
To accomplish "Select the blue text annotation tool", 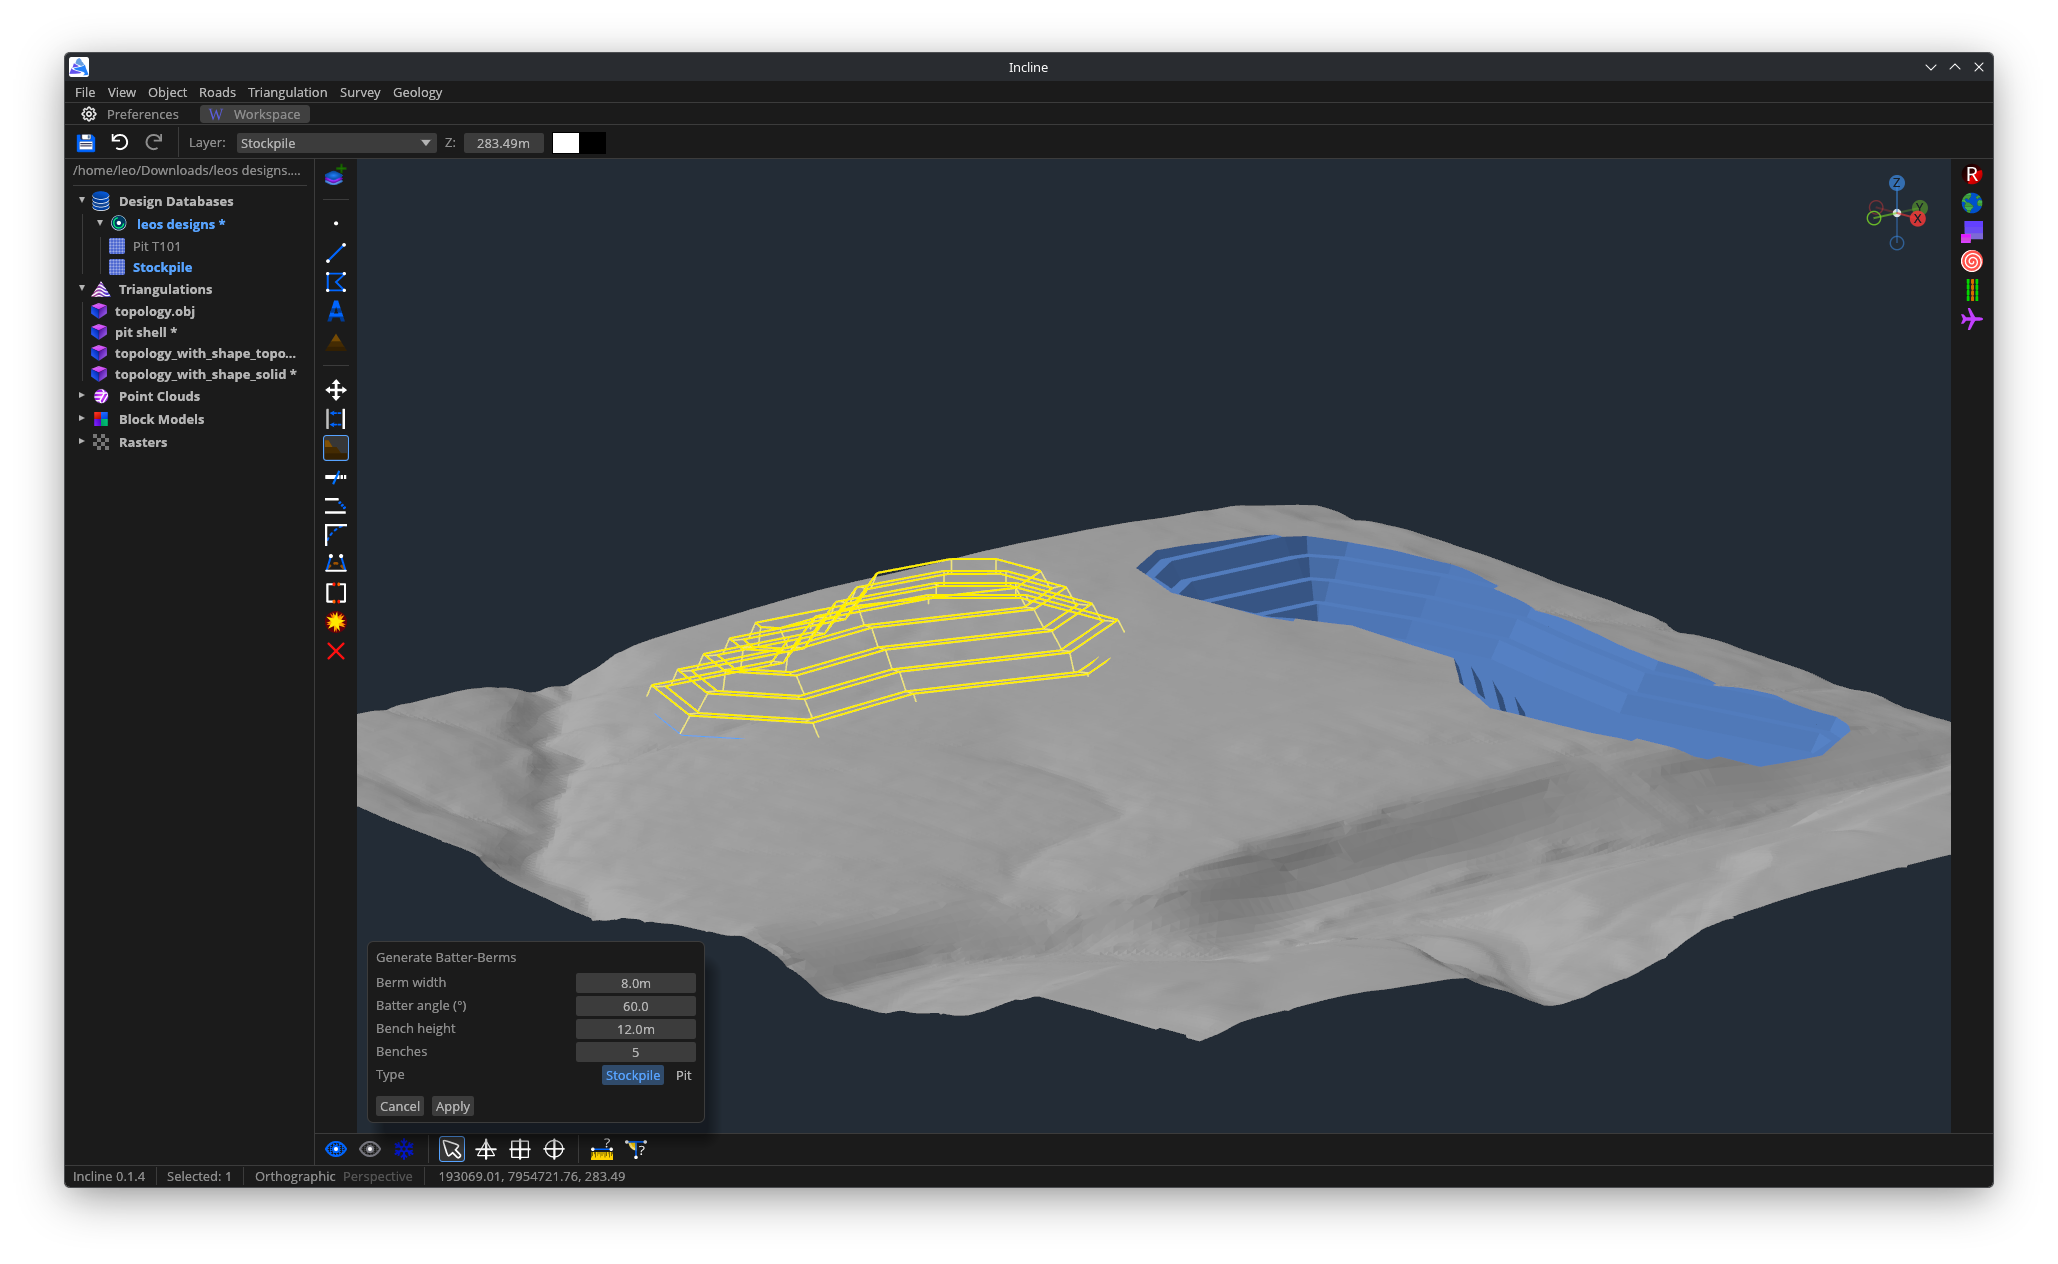I will click(336, 311).
